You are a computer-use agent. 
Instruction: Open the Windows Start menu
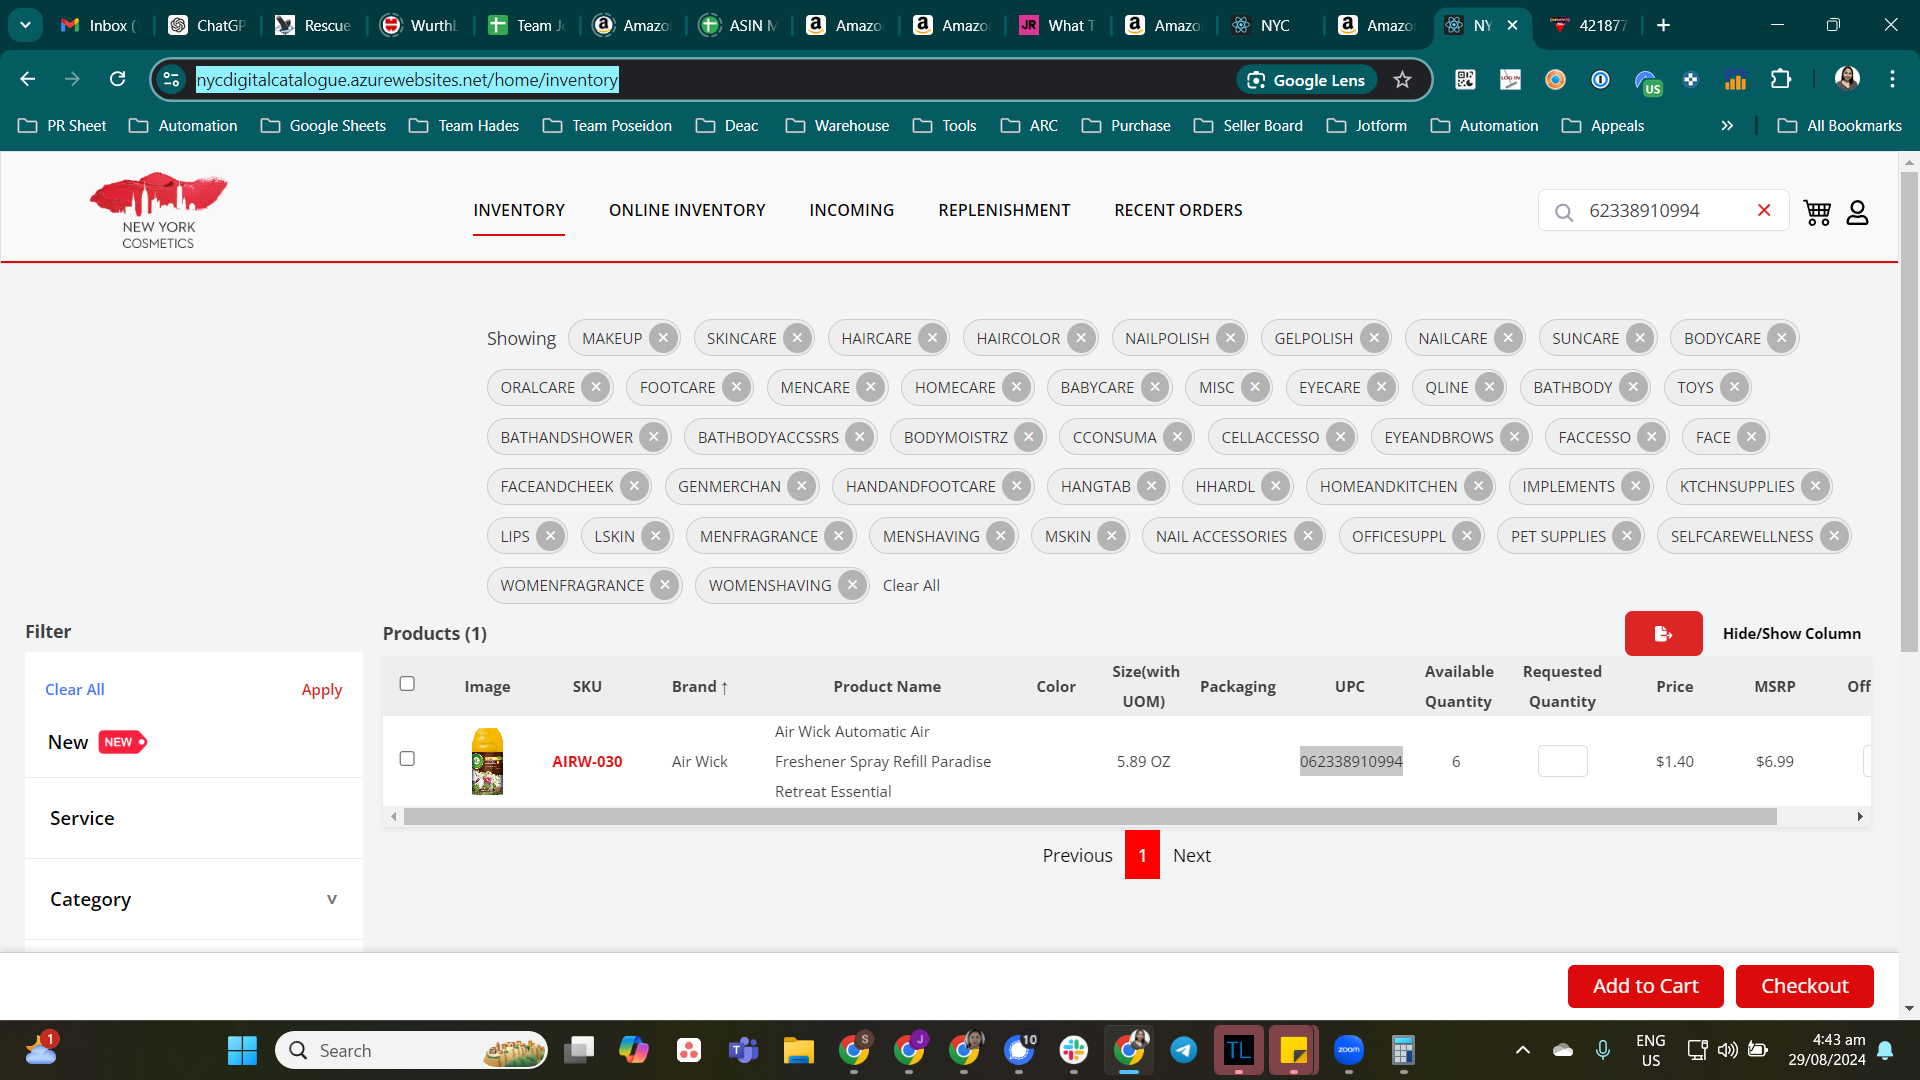point(242,1050)
